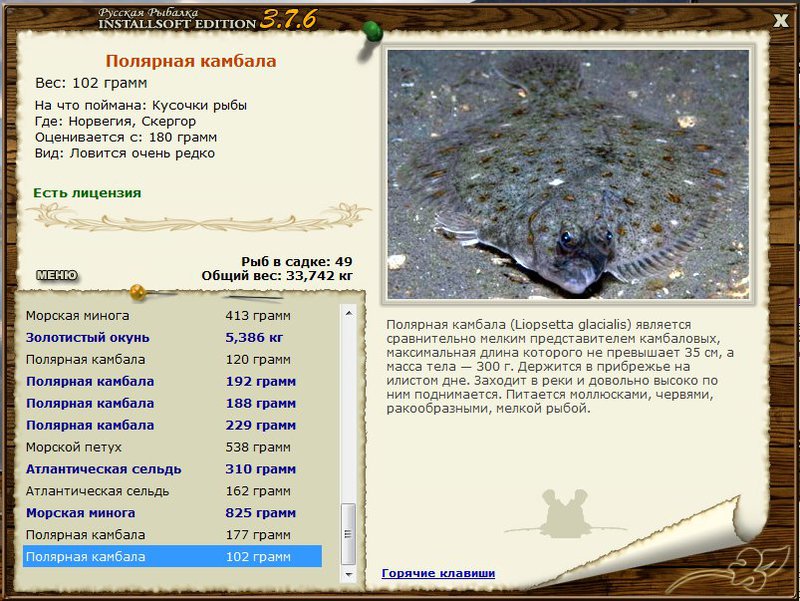Click Общий вес: 33,742 кг text

[277, 276]
